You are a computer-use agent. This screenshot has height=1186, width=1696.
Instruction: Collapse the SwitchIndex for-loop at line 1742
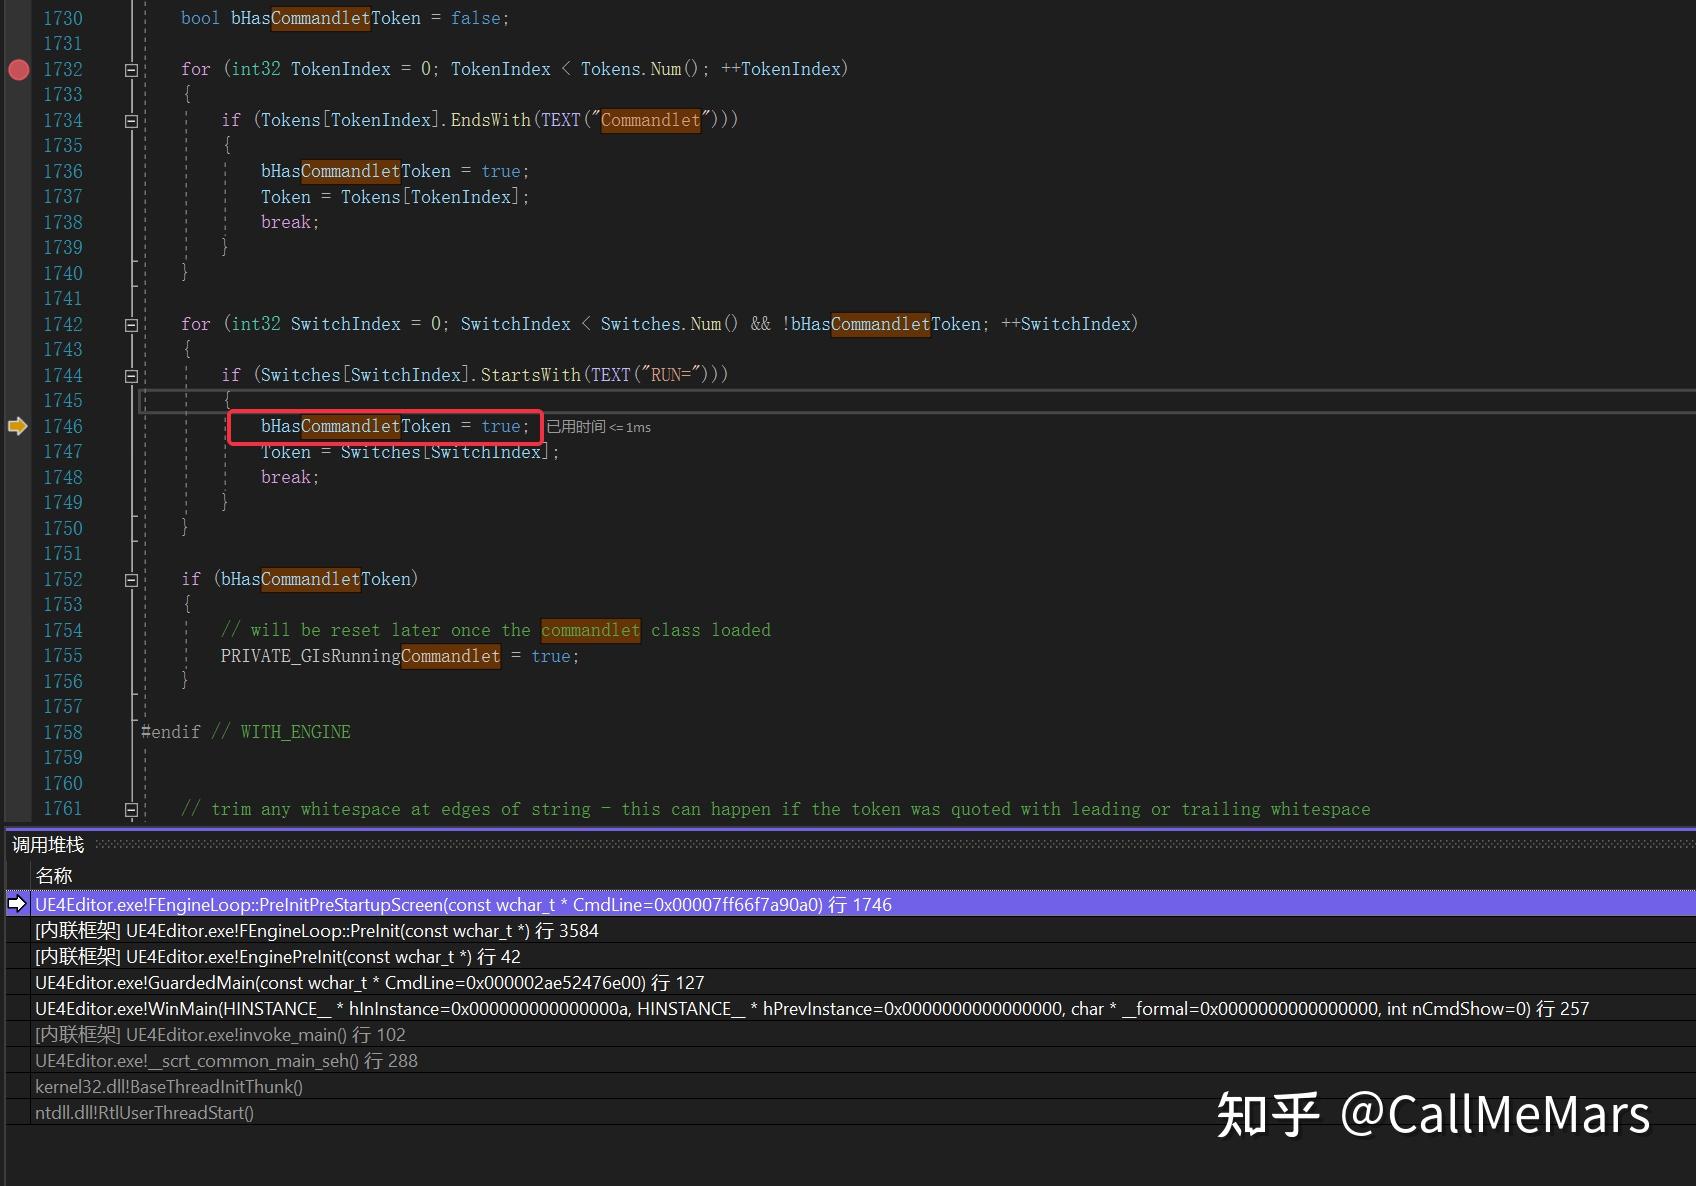[x=131, y=324]
